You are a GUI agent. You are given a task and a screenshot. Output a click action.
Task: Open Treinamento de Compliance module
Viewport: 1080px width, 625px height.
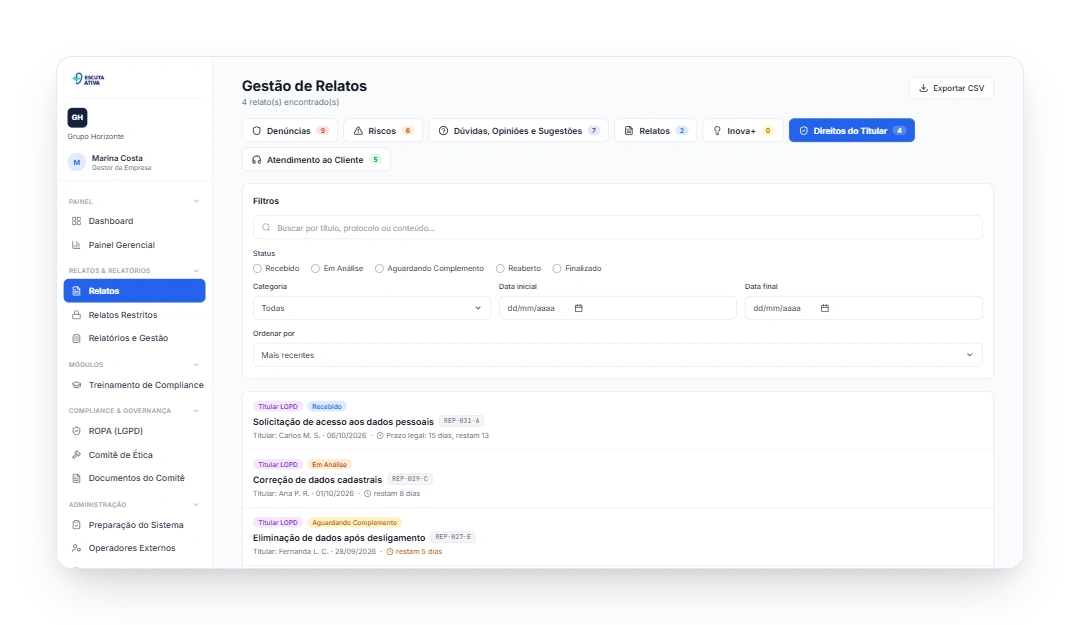tap(134, 385)
